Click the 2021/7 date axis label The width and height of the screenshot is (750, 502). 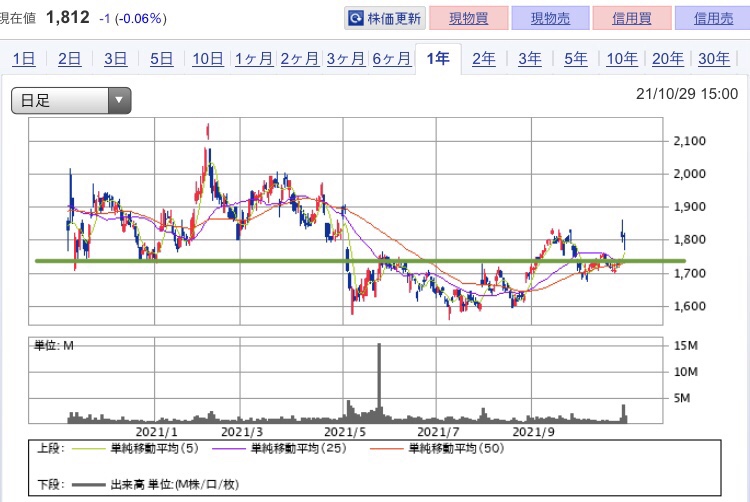tap(438, 432)
